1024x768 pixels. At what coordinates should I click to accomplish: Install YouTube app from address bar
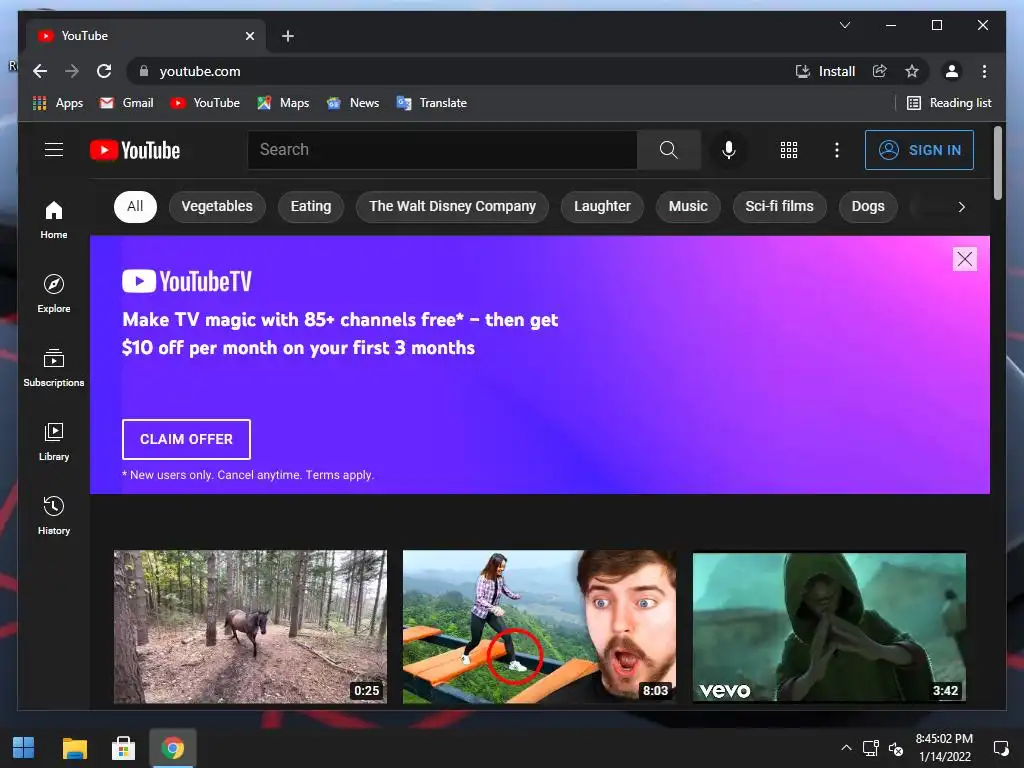(825, 71)
